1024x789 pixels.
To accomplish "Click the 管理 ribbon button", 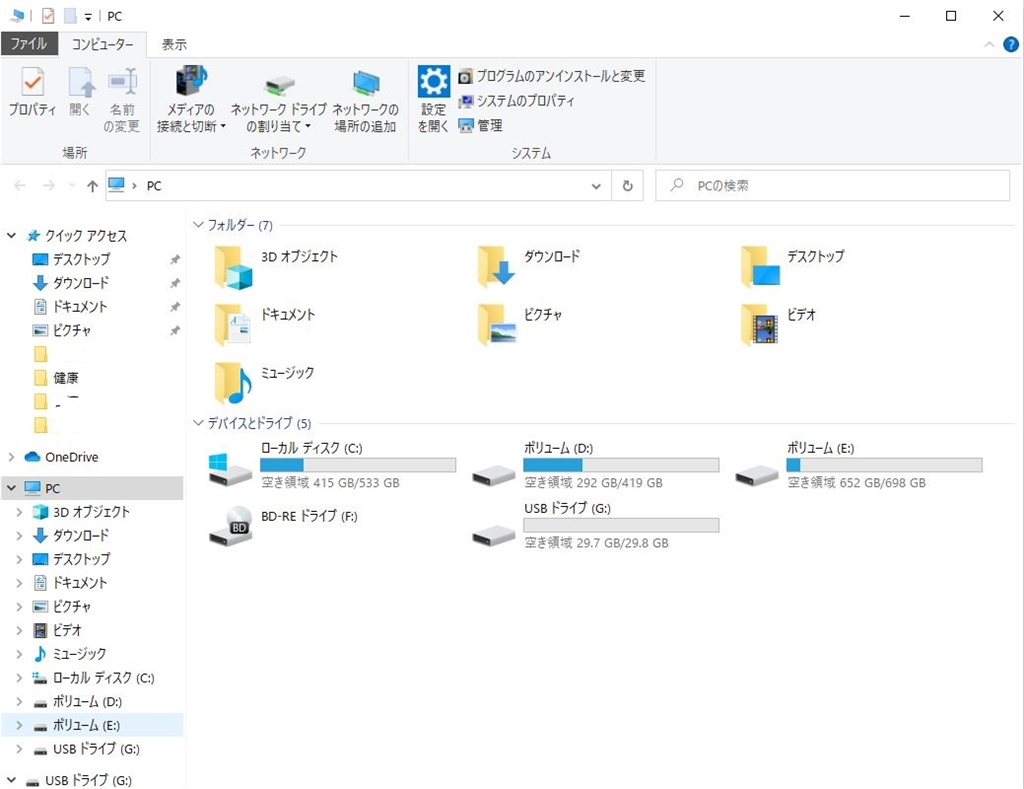I will coord(480,125).
